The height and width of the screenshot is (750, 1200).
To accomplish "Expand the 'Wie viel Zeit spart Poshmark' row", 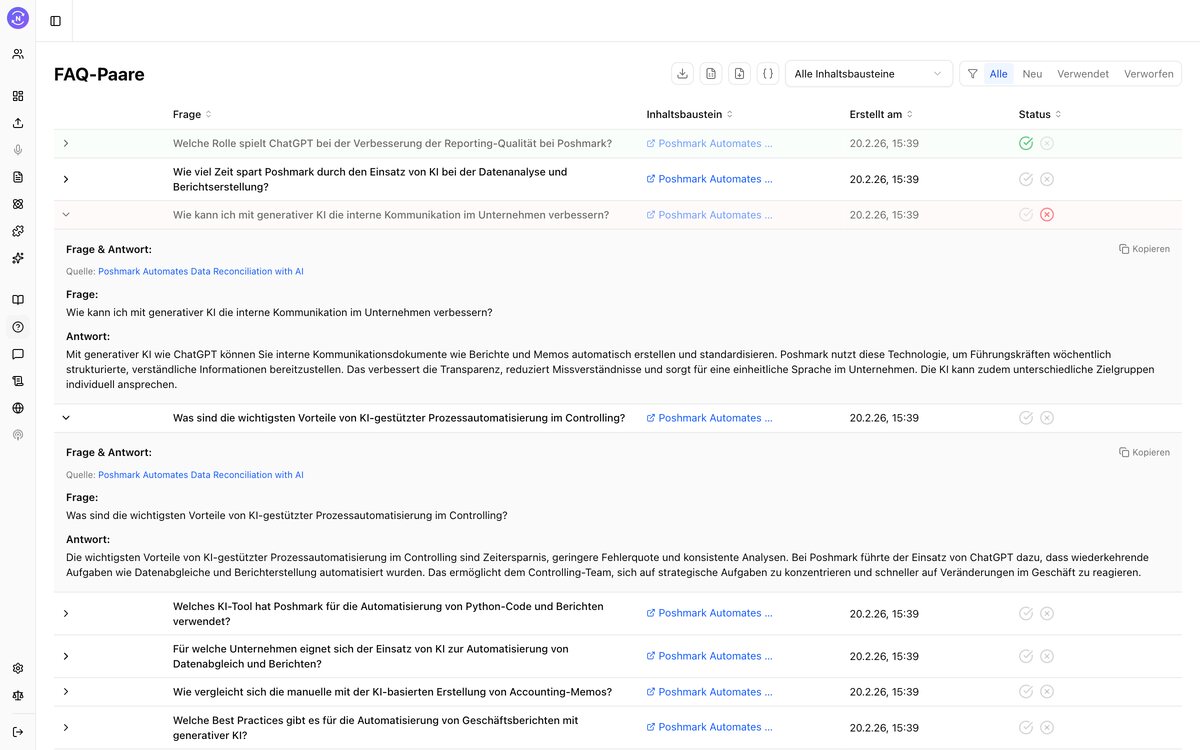I will click(66, 179).
